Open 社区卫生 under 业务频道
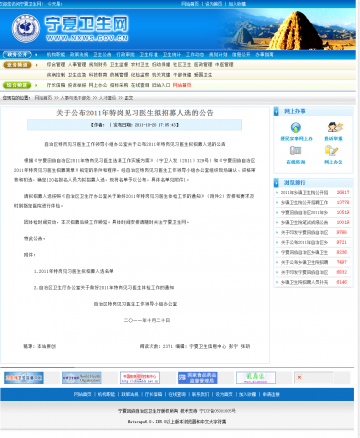 [x=182, y=65]
